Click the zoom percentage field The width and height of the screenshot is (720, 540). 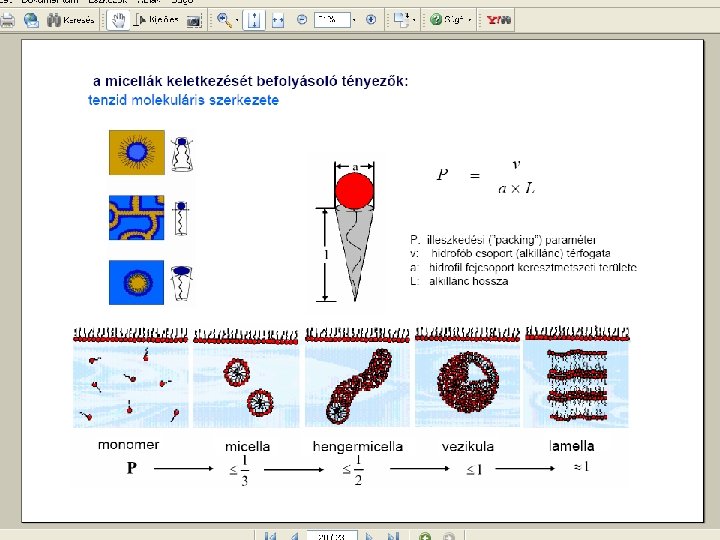coord(332,19)
